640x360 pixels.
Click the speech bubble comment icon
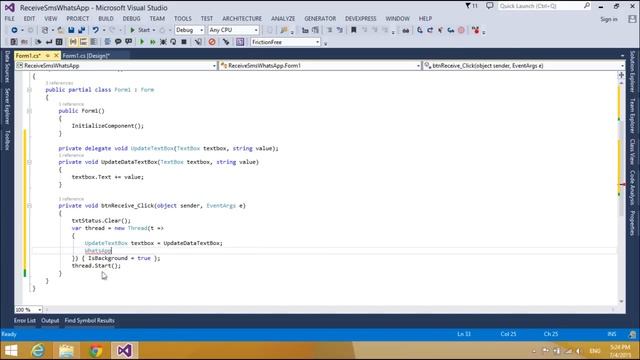tap(118, 42)
